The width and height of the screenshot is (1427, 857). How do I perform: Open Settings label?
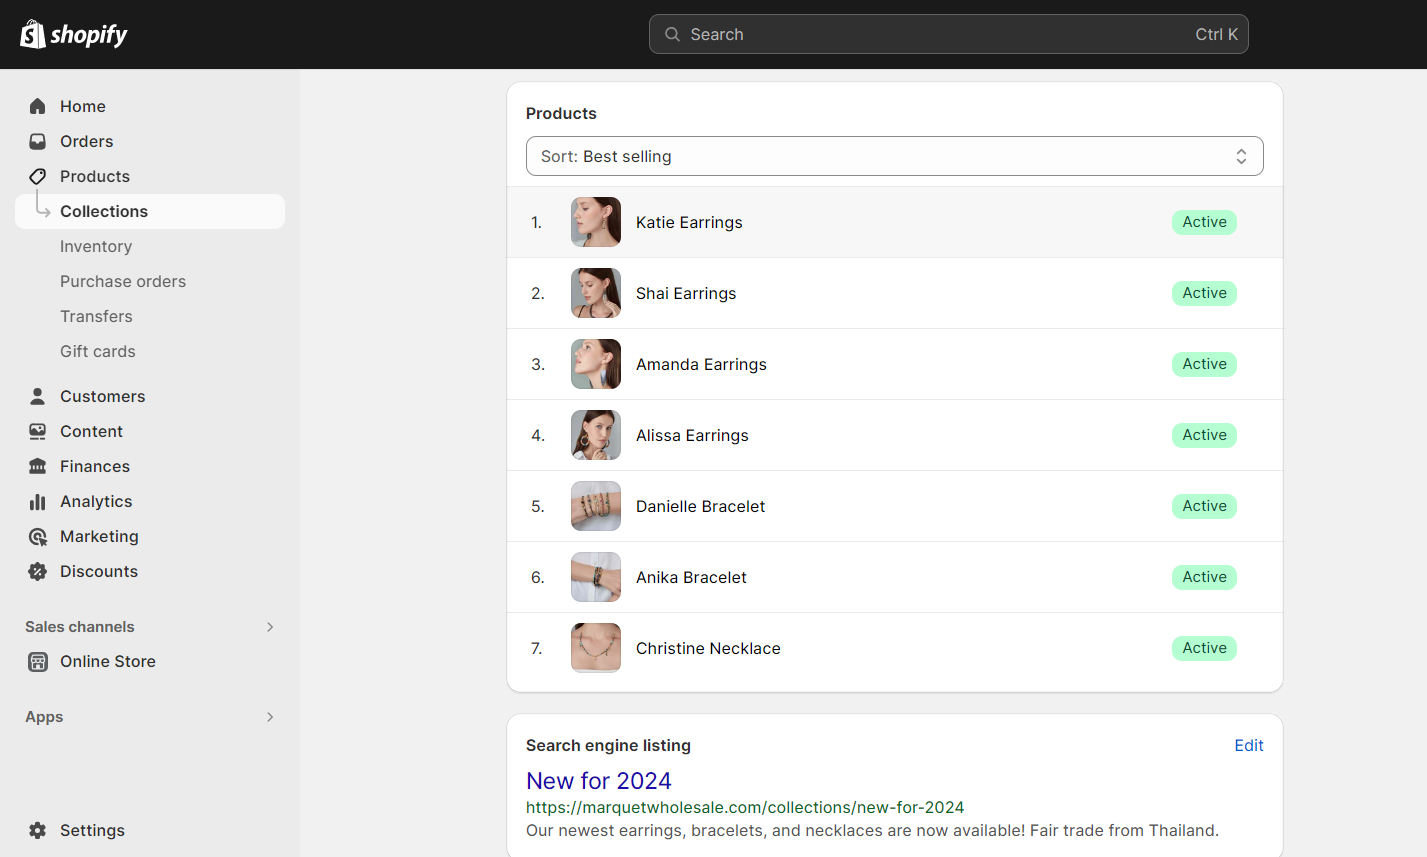click(92, 830)
